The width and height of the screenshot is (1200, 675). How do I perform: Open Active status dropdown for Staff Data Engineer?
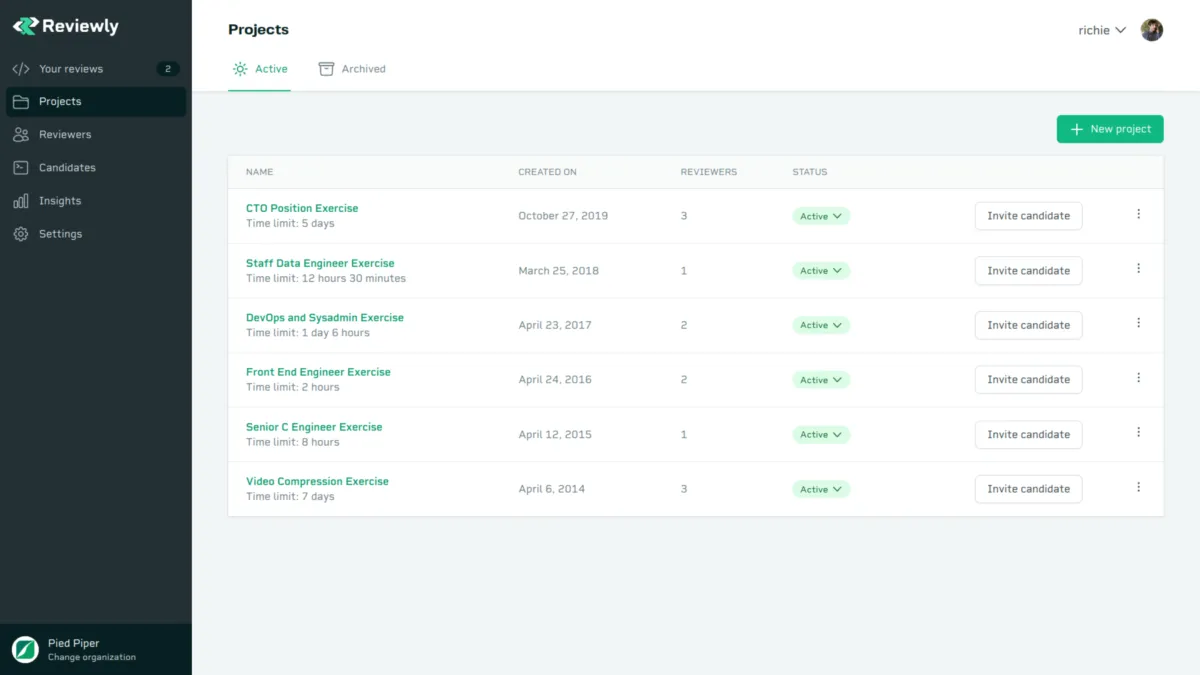(x=821, y=271)
